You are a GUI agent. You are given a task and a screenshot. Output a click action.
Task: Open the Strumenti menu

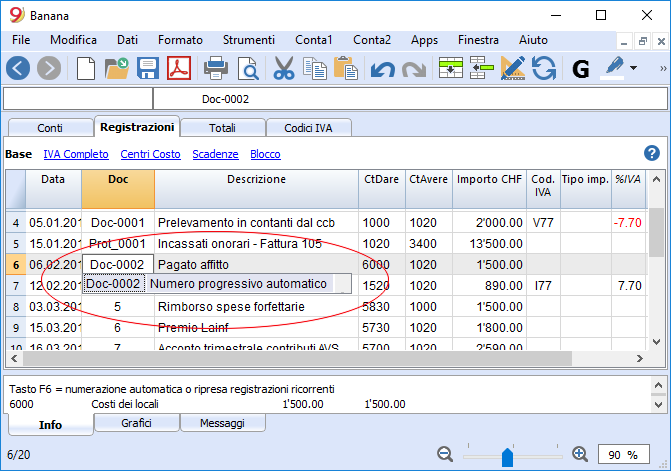coord(249,40)
